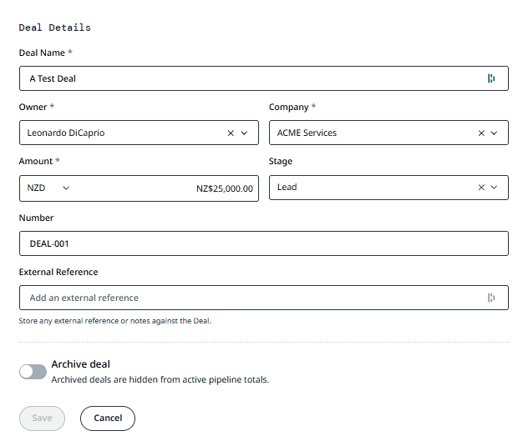Click the icon in External Reference field
This screenshot has width=523, height=446.
coord(491,298)
